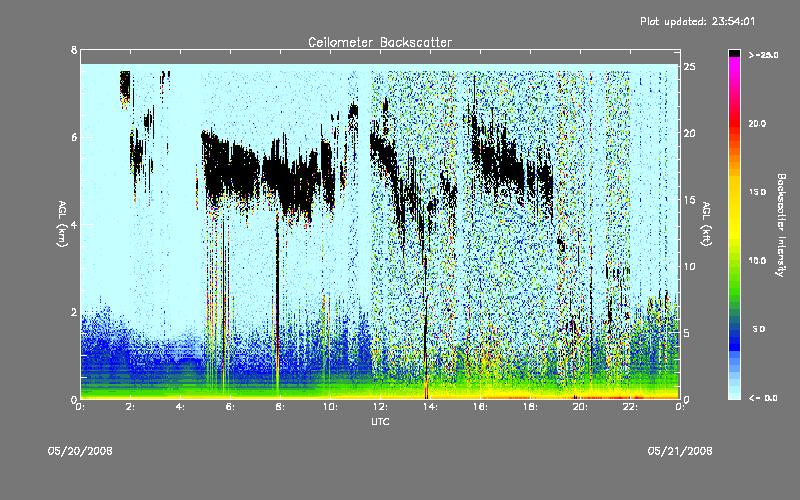Click the '10:' hour tick on UTC axis
The image size is (800, 500).
pos(330,407)
